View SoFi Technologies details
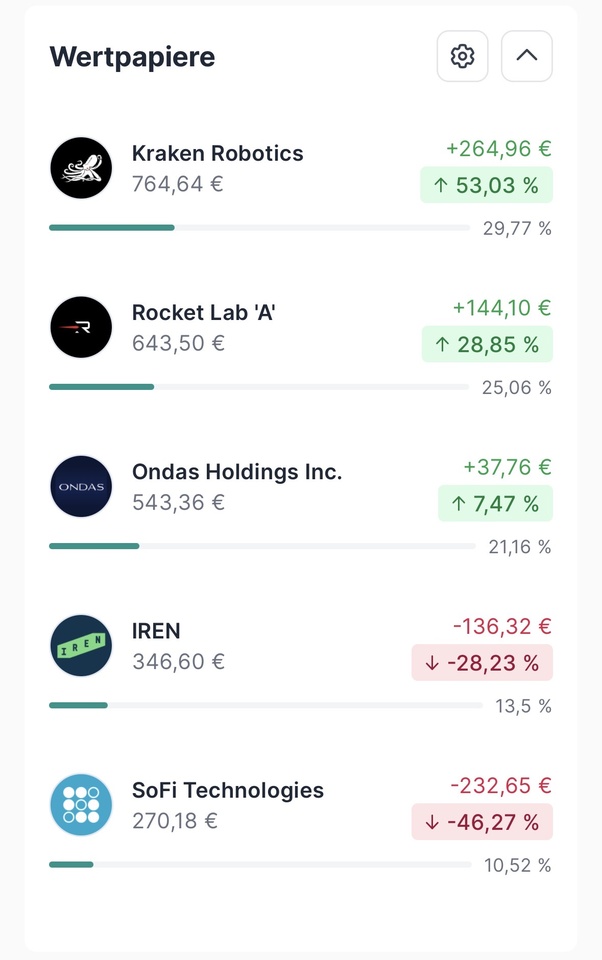 pos(227,790)
